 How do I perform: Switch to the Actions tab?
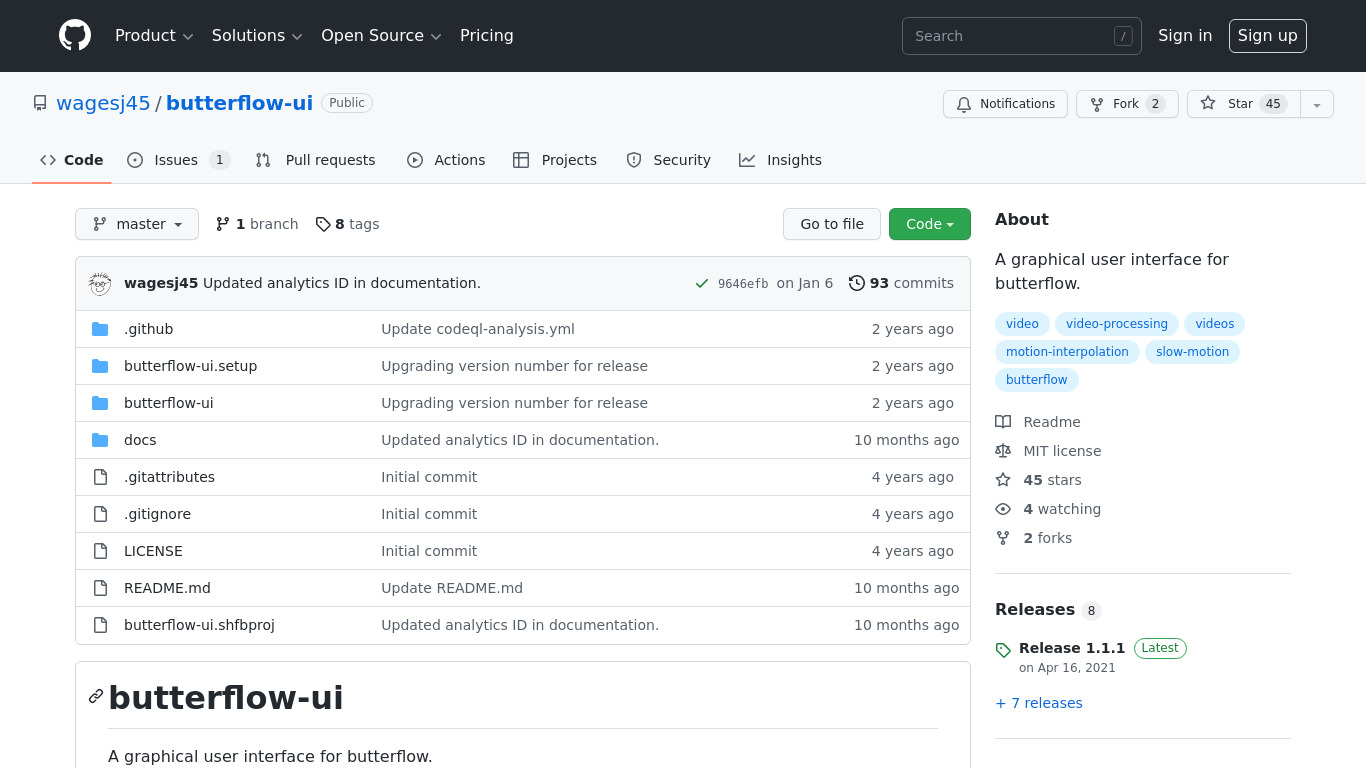click(446, 160)
